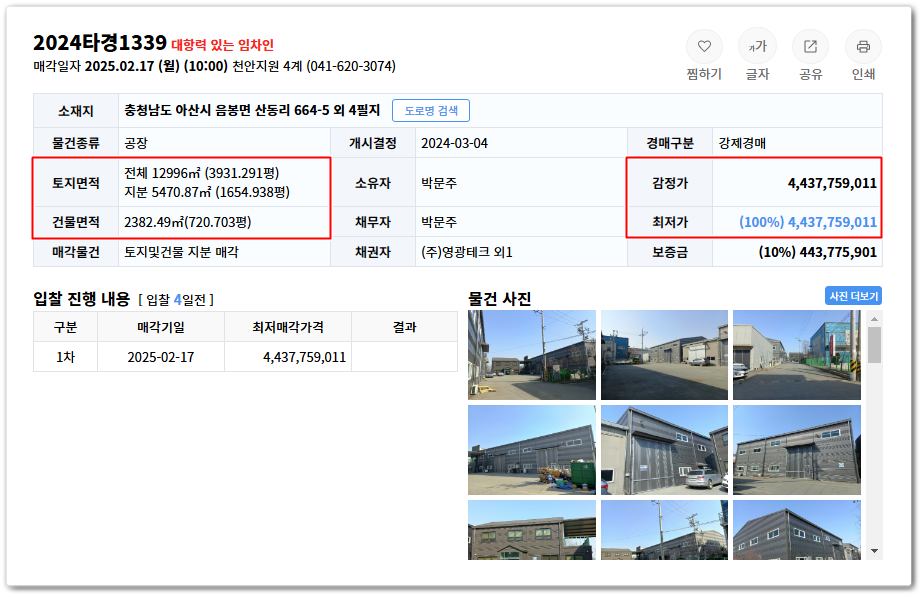
Task: Click appraisal value 4,437,759,011 in 감정가 row
Action: click(832, 183)
